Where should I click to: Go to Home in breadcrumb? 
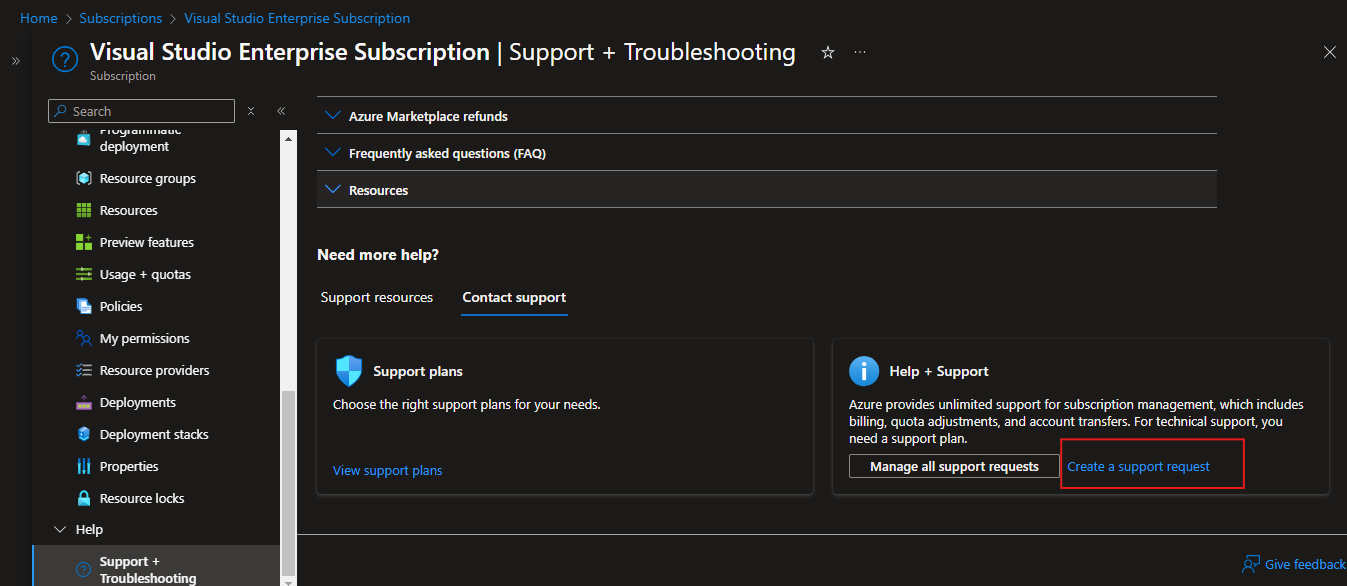click(x=39, y=18)
